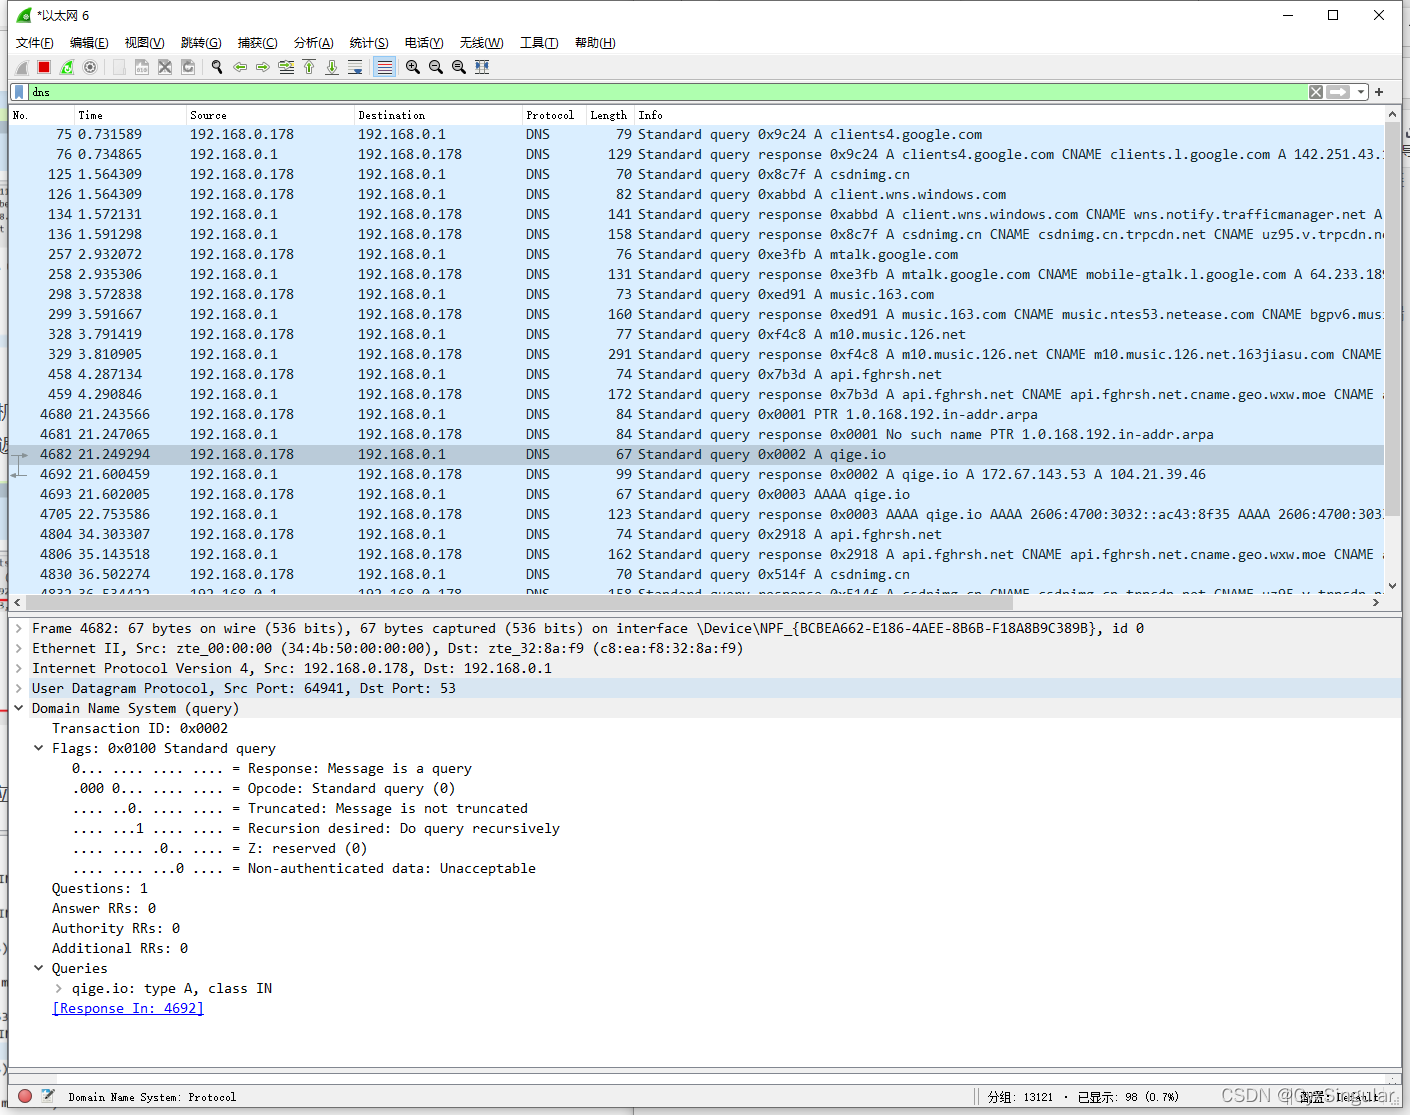This screenshot has width=1410, height=1115.
Task: Select packet 4692 response for qige.io
Action: pos(696,474)
